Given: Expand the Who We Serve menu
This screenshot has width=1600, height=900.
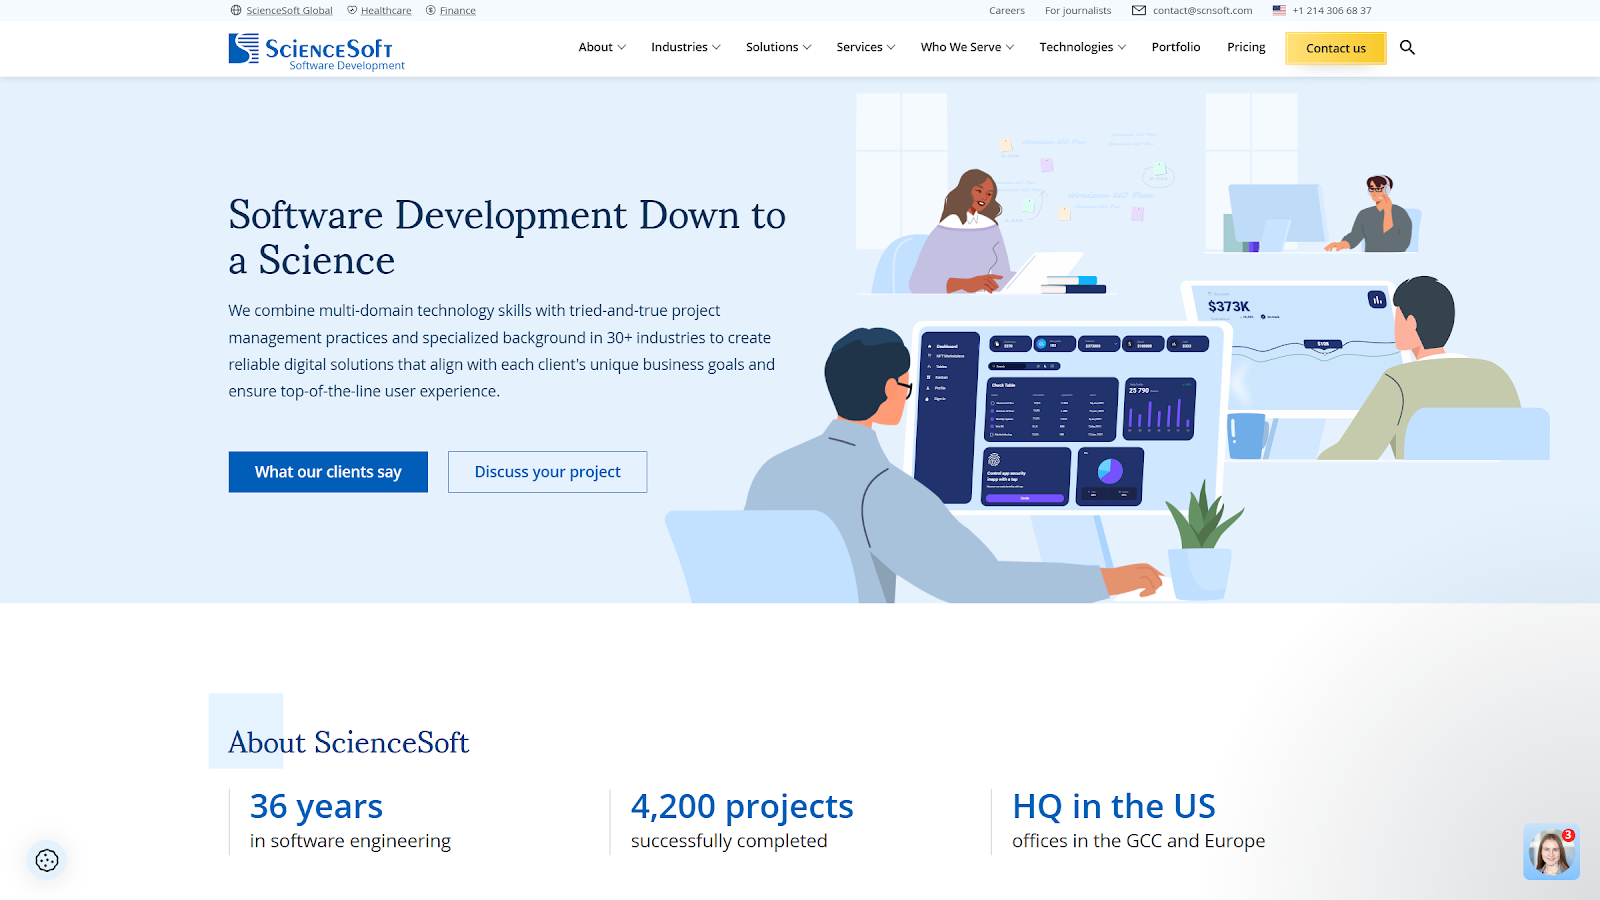Looking at the screenshot, I should click(x=968, y=47).
